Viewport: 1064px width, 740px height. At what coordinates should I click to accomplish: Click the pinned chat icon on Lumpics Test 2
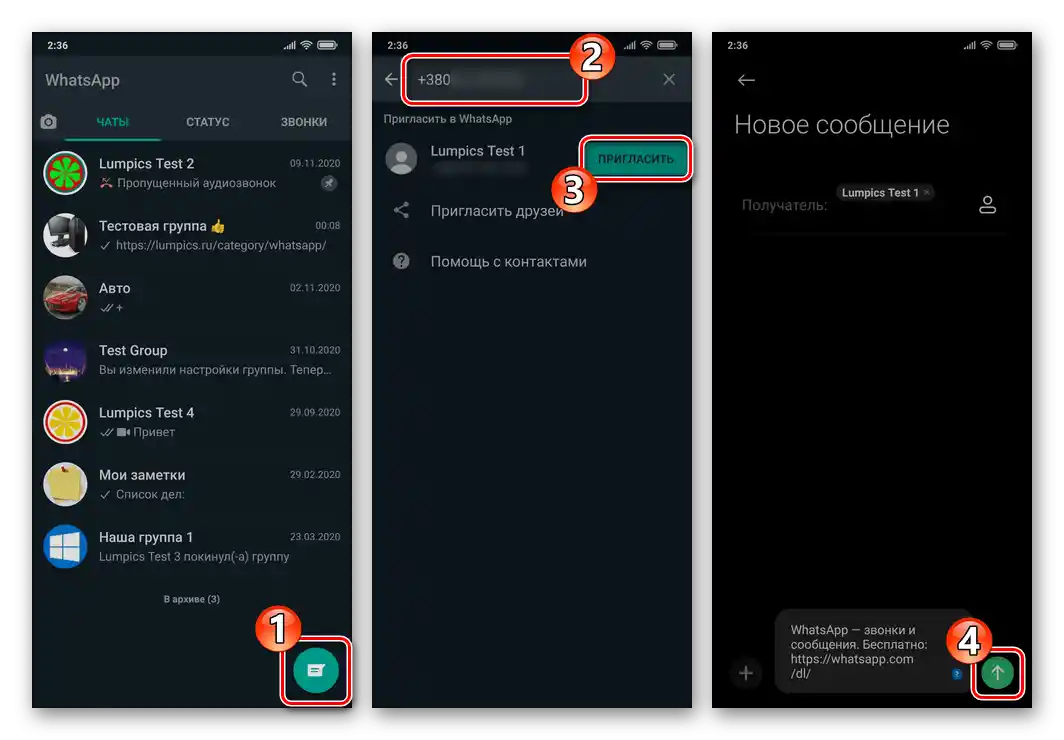(x=329, y=183)
